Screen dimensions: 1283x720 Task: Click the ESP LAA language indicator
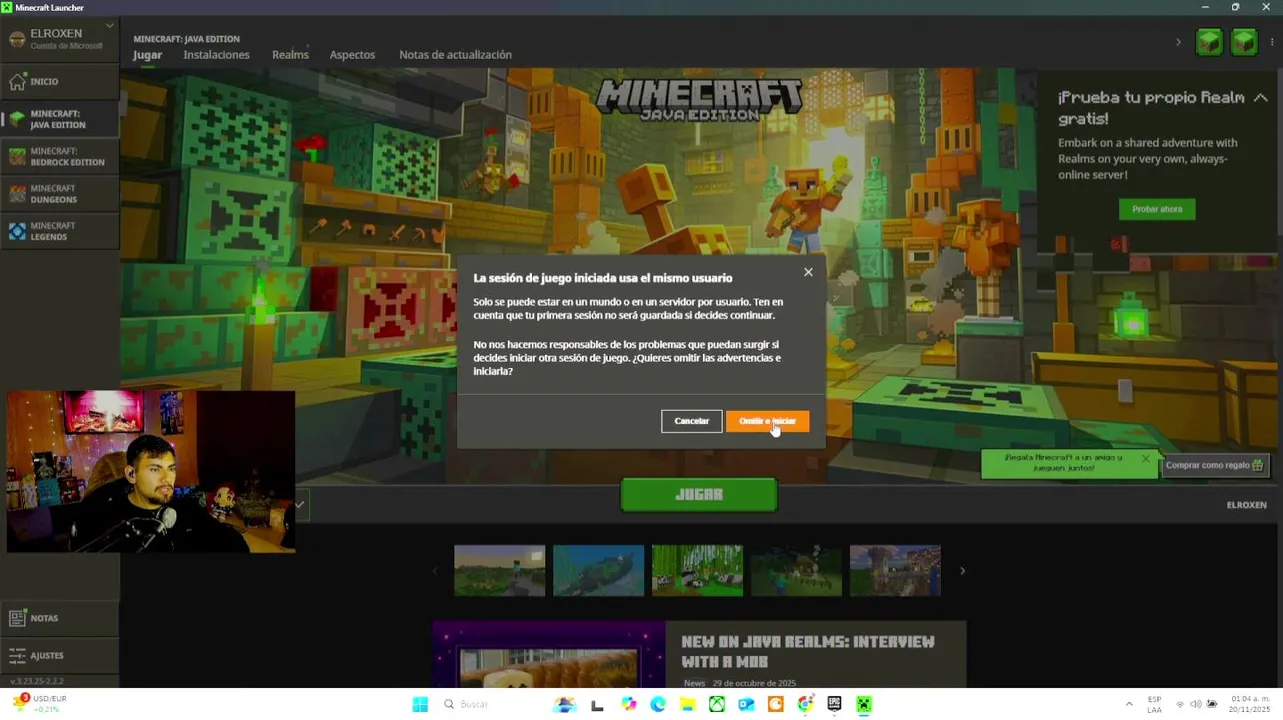[1154, 704]
